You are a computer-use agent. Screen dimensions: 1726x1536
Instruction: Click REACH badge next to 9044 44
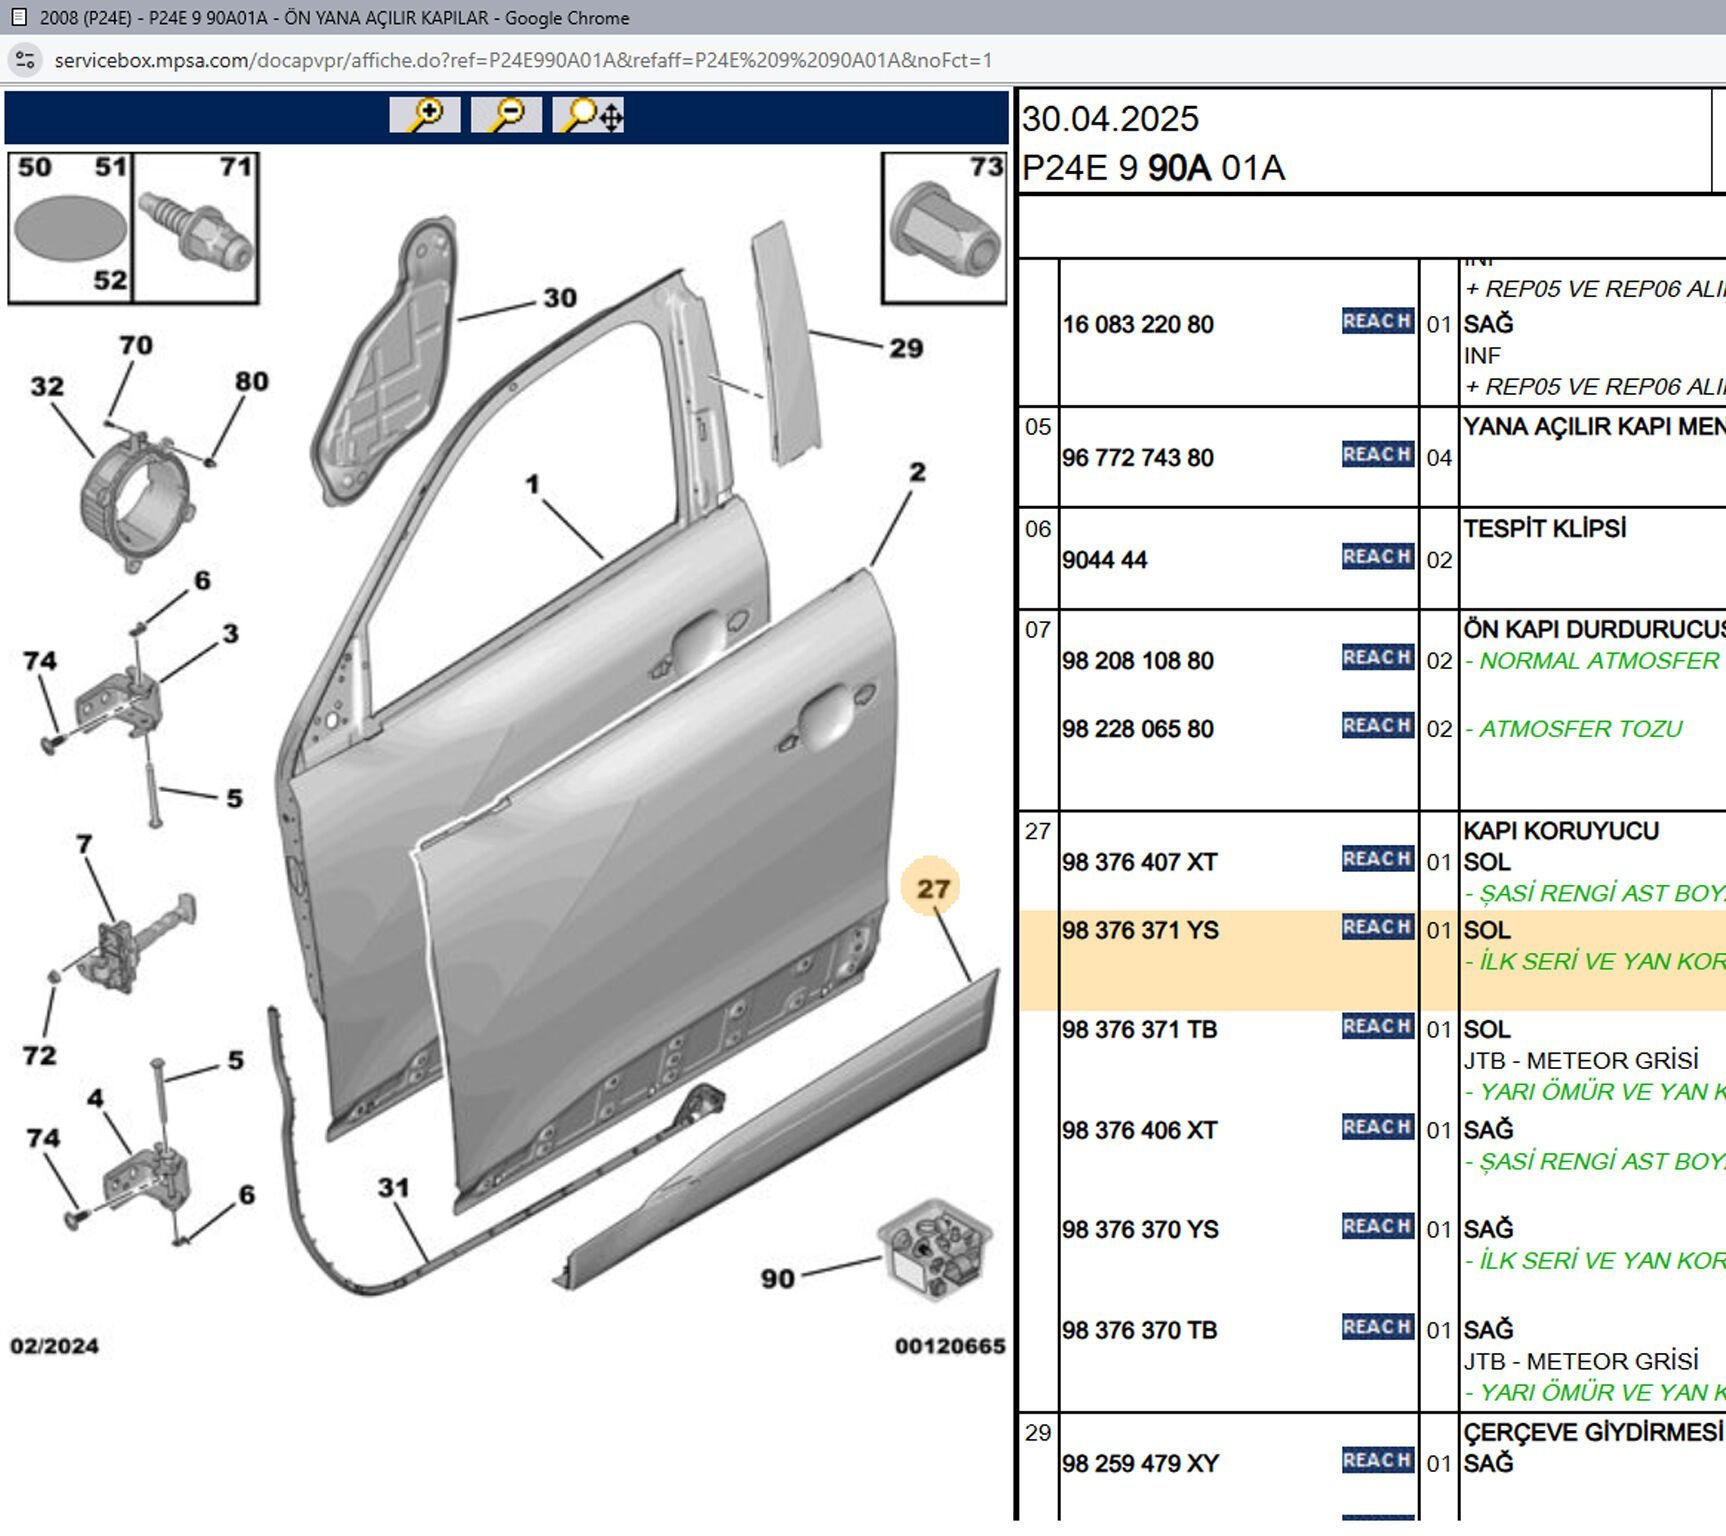pyautogui.click(x=1377, y=557)
